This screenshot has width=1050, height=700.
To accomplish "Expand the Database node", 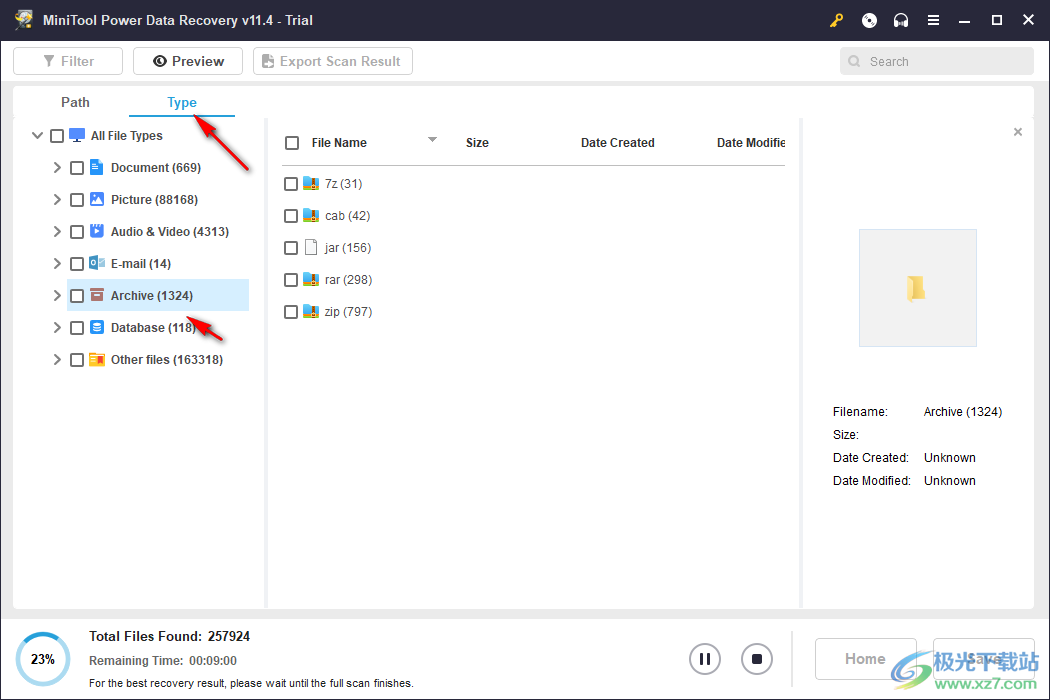I will [57, 328].
